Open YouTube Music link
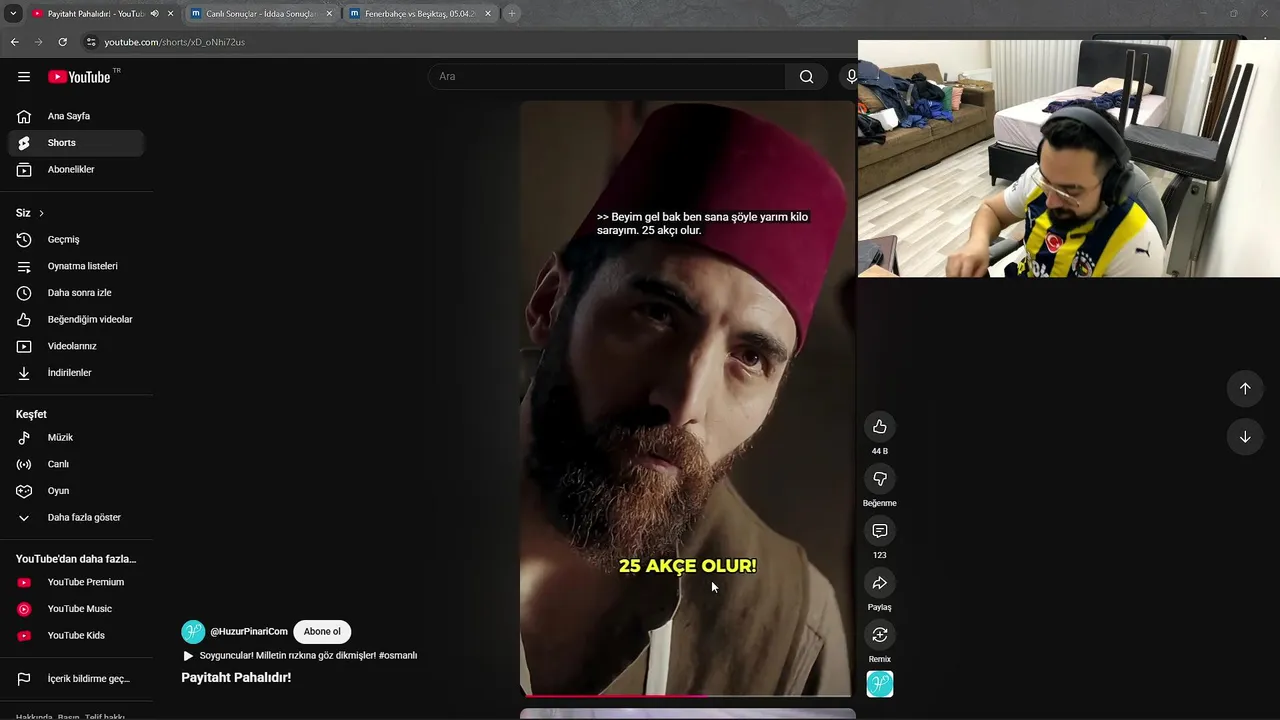 (x=76, y=609)
